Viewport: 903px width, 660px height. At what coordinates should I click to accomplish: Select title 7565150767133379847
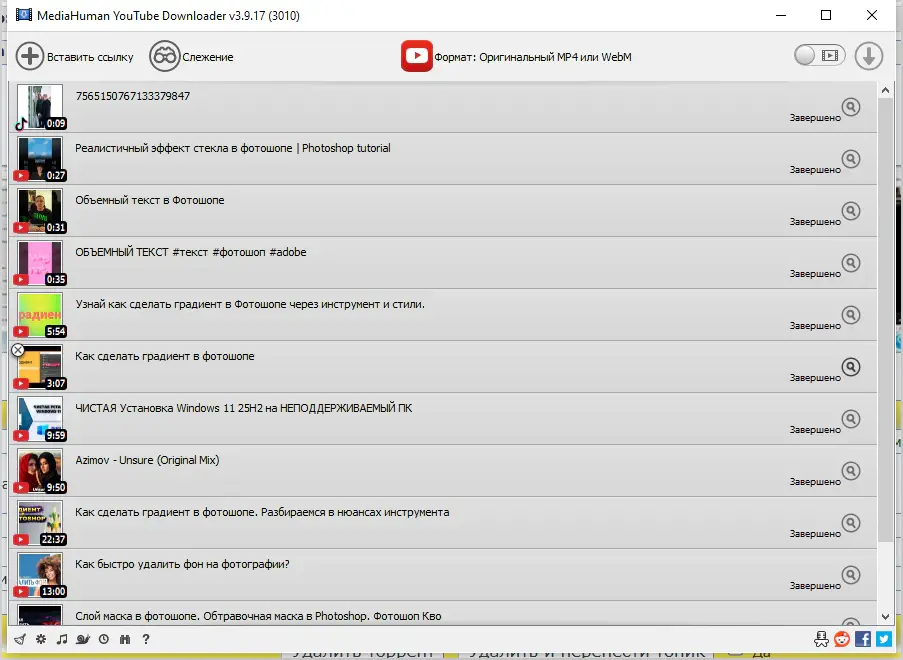(132, 96)
